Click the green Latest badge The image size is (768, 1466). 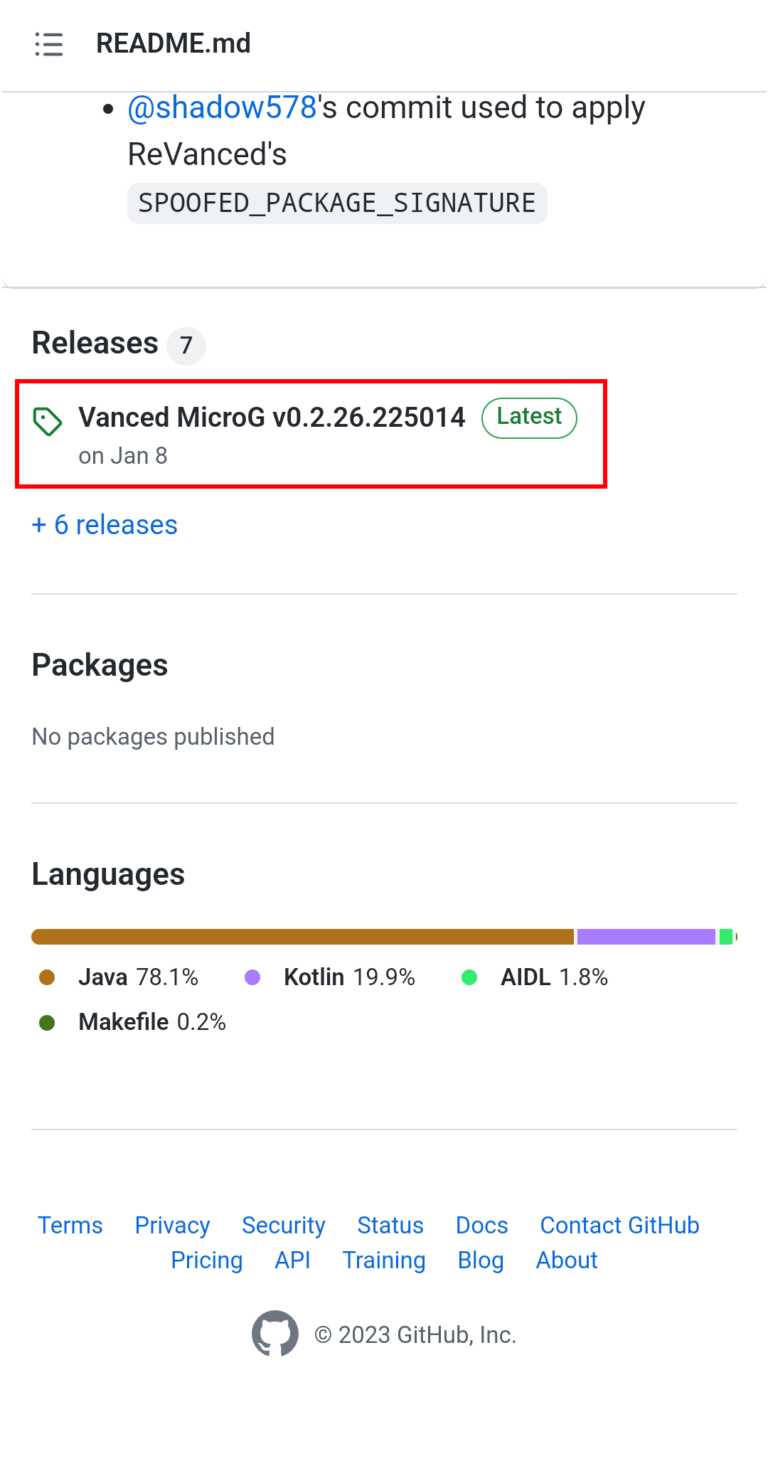point(529,417)
